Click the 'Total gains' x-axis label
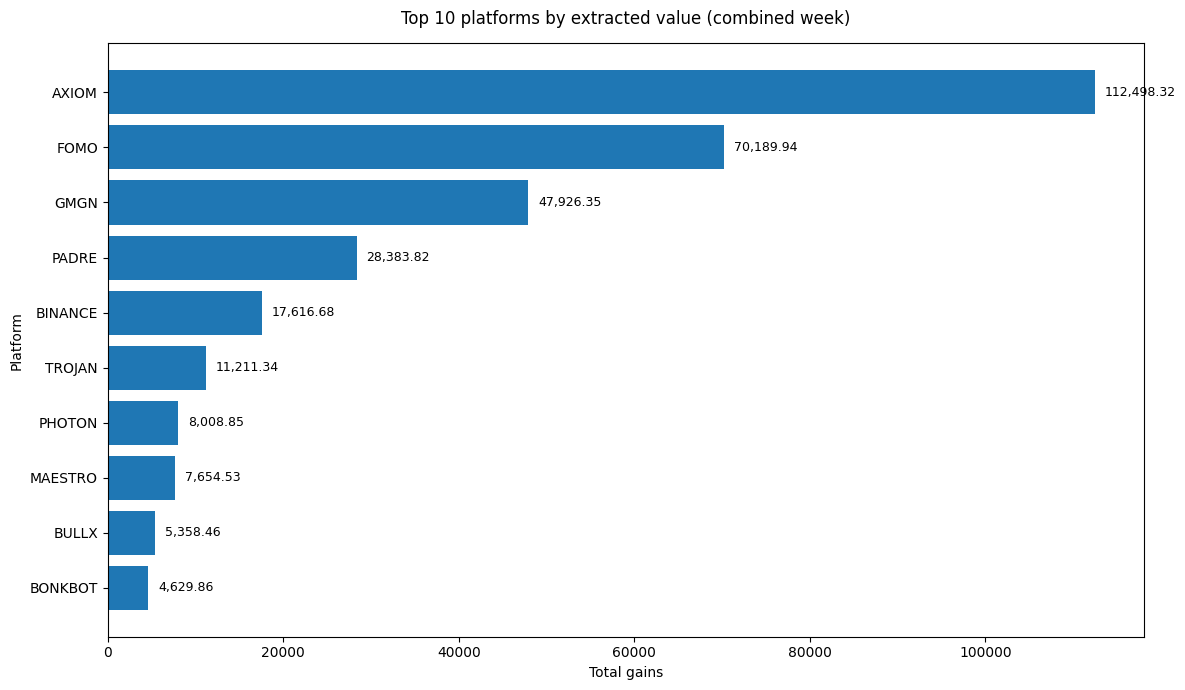Viewport: 1185px width, 690px height. click(626, 673)
